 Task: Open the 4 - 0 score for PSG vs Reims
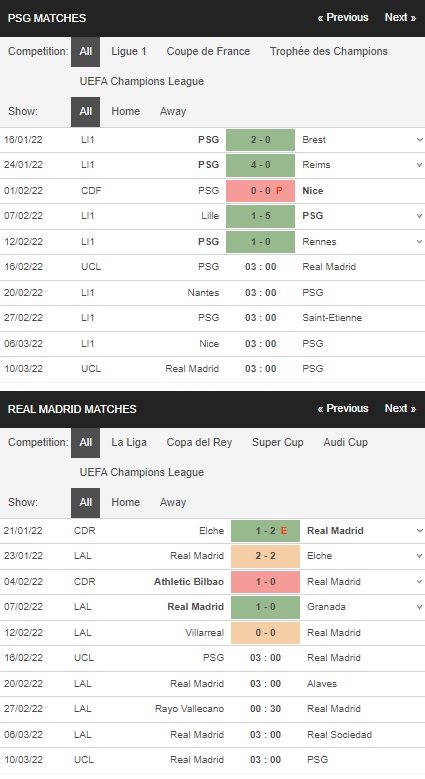pyautogui.click(x=260, y=165)
